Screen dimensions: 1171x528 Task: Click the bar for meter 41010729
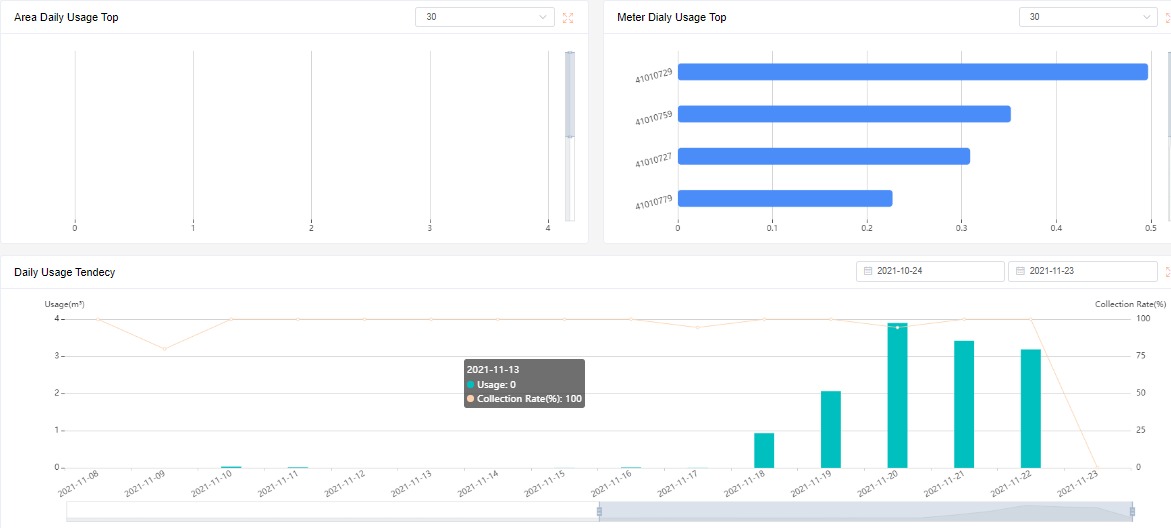click(x=912, y=72)
